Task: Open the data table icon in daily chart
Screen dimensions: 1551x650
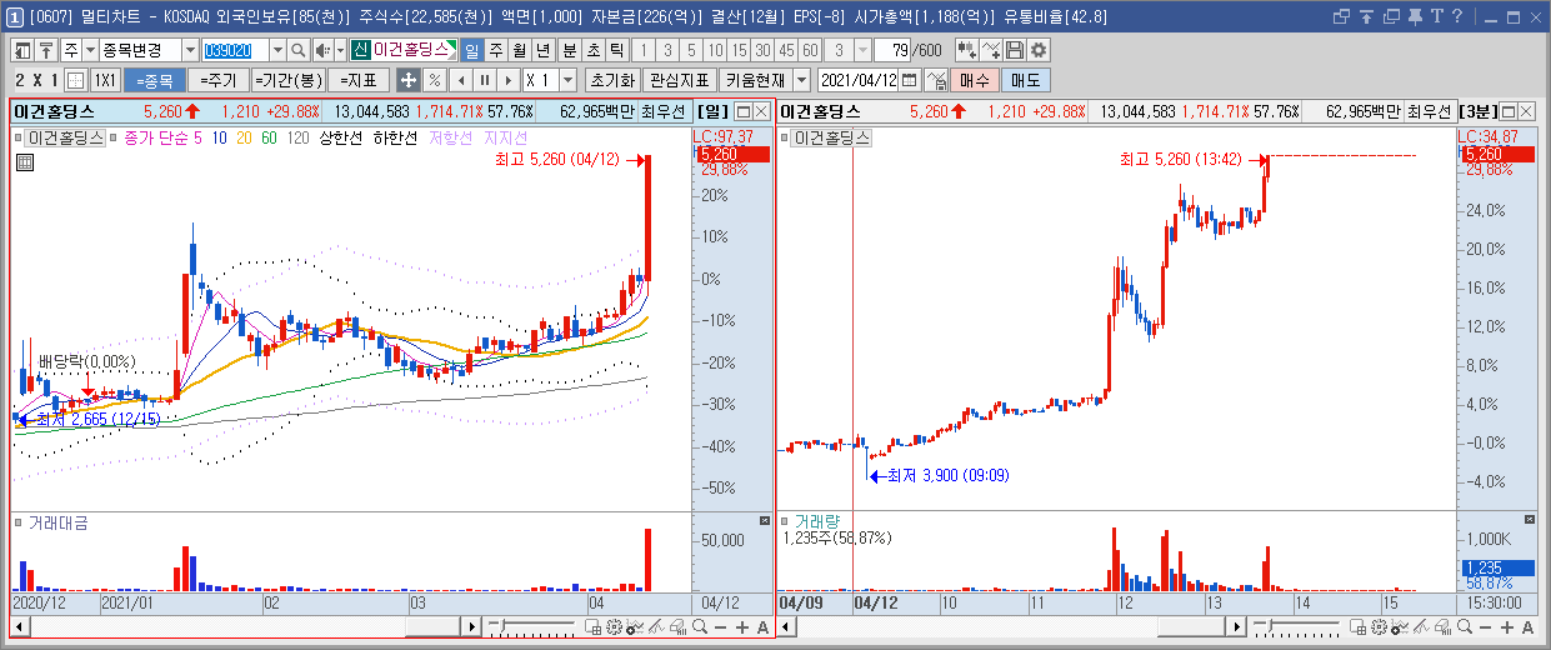Action: 25,162
